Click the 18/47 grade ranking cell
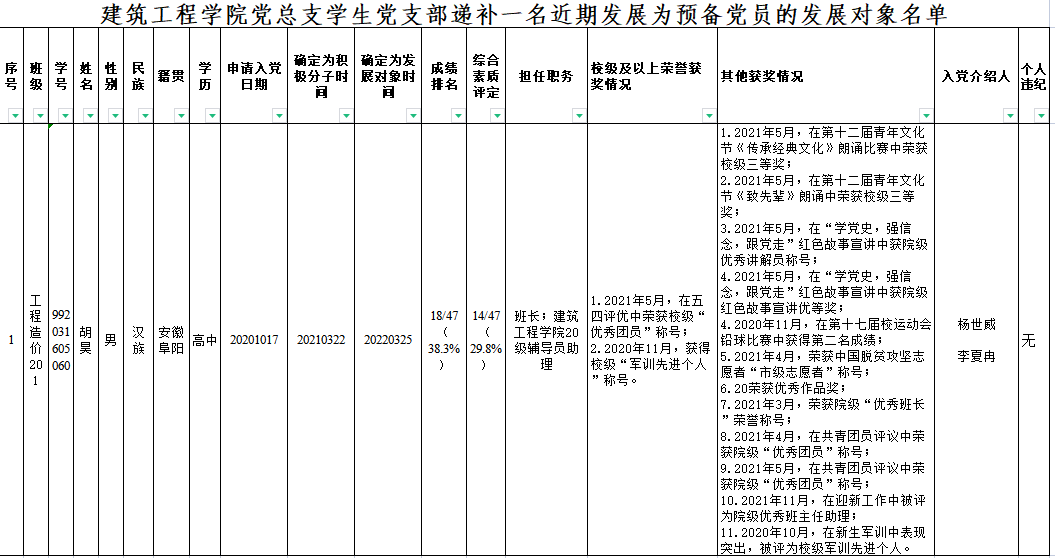The height and width of the screenshot is (558, 1055). [443, 339]
